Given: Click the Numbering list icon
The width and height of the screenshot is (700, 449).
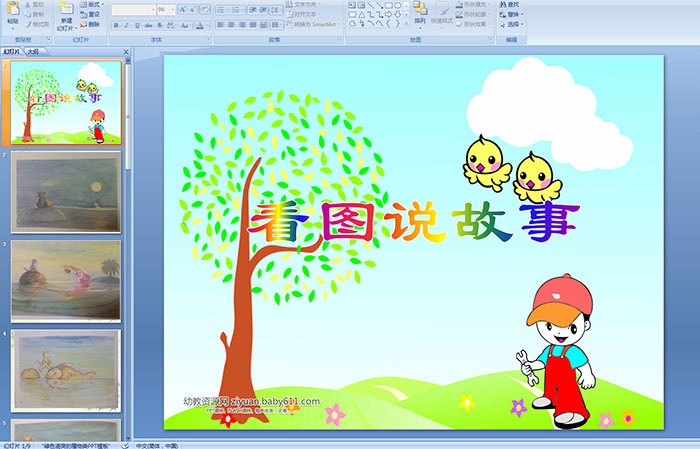Looking at the screenshot, I should pyautogui.click(x=236, y=10).
